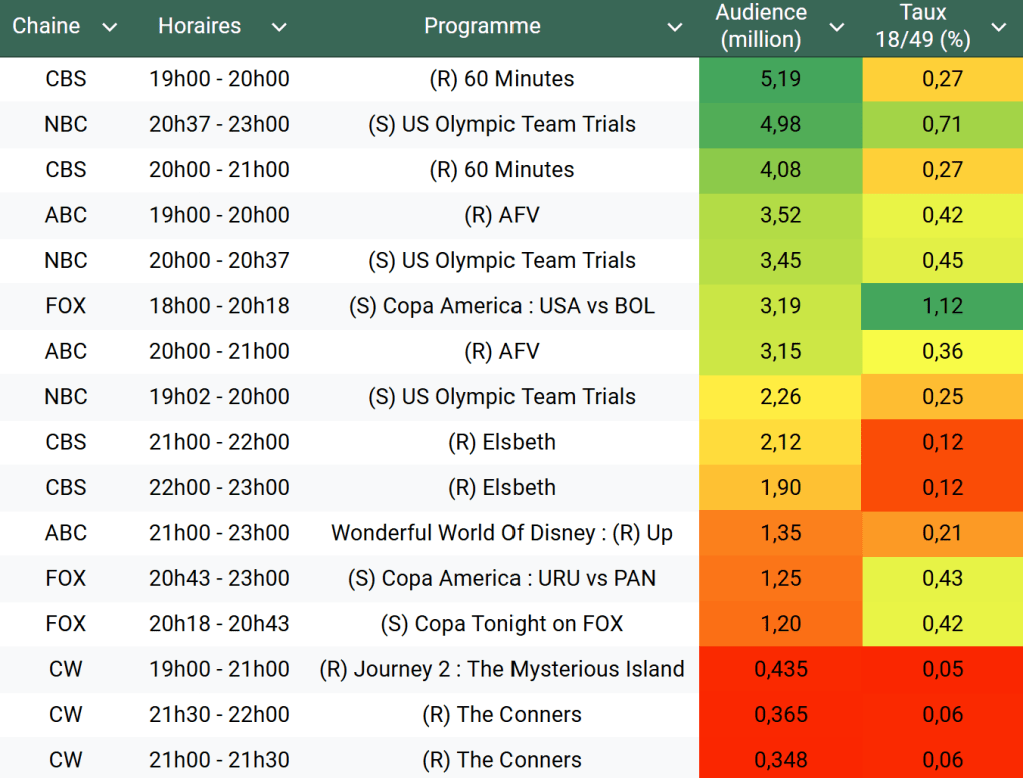Click the Journey 2 : The Mysterious Island cell

click(502, 669)
